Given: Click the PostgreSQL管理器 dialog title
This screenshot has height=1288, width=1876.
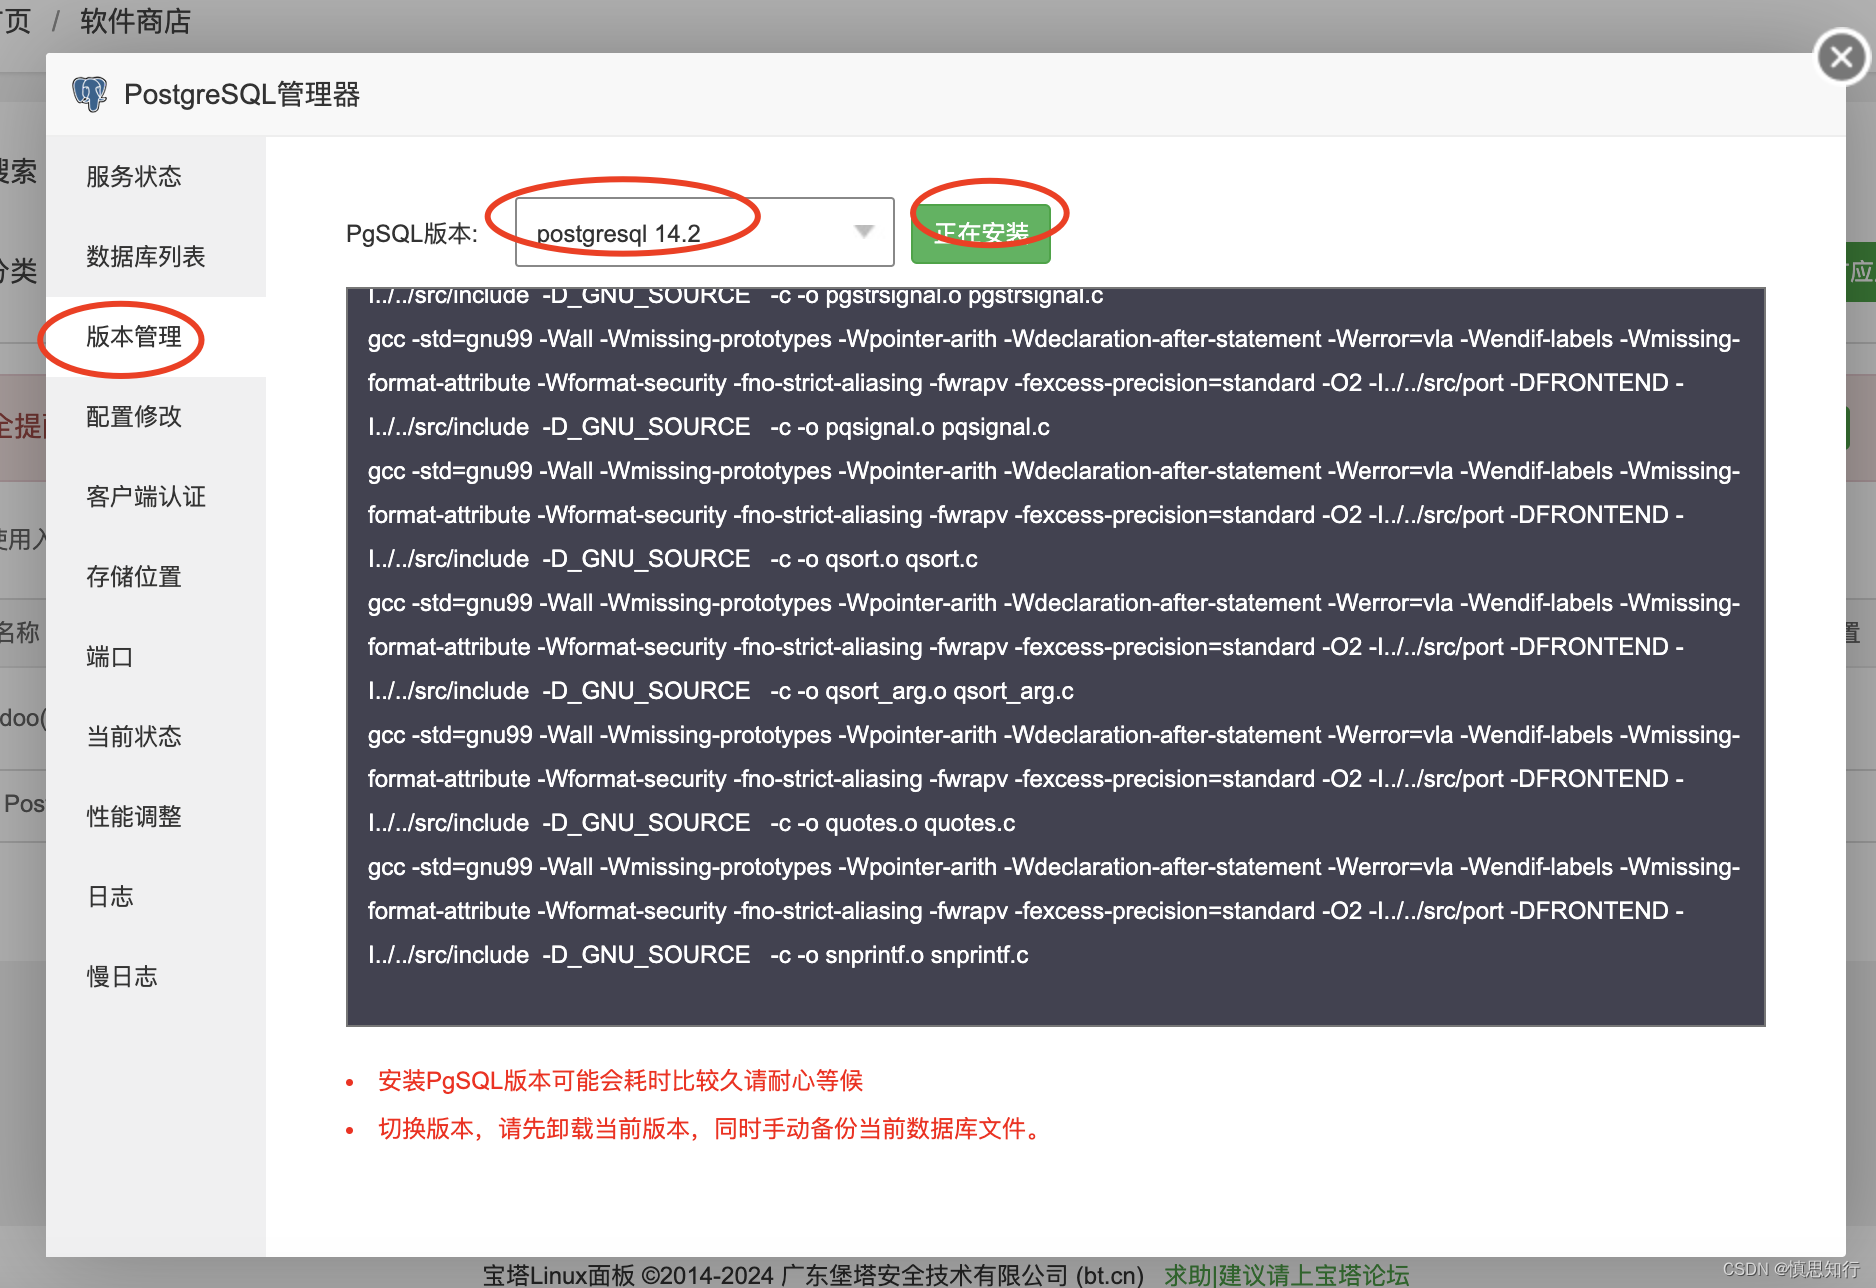Looking at the screenshot, I should point(242,95).
